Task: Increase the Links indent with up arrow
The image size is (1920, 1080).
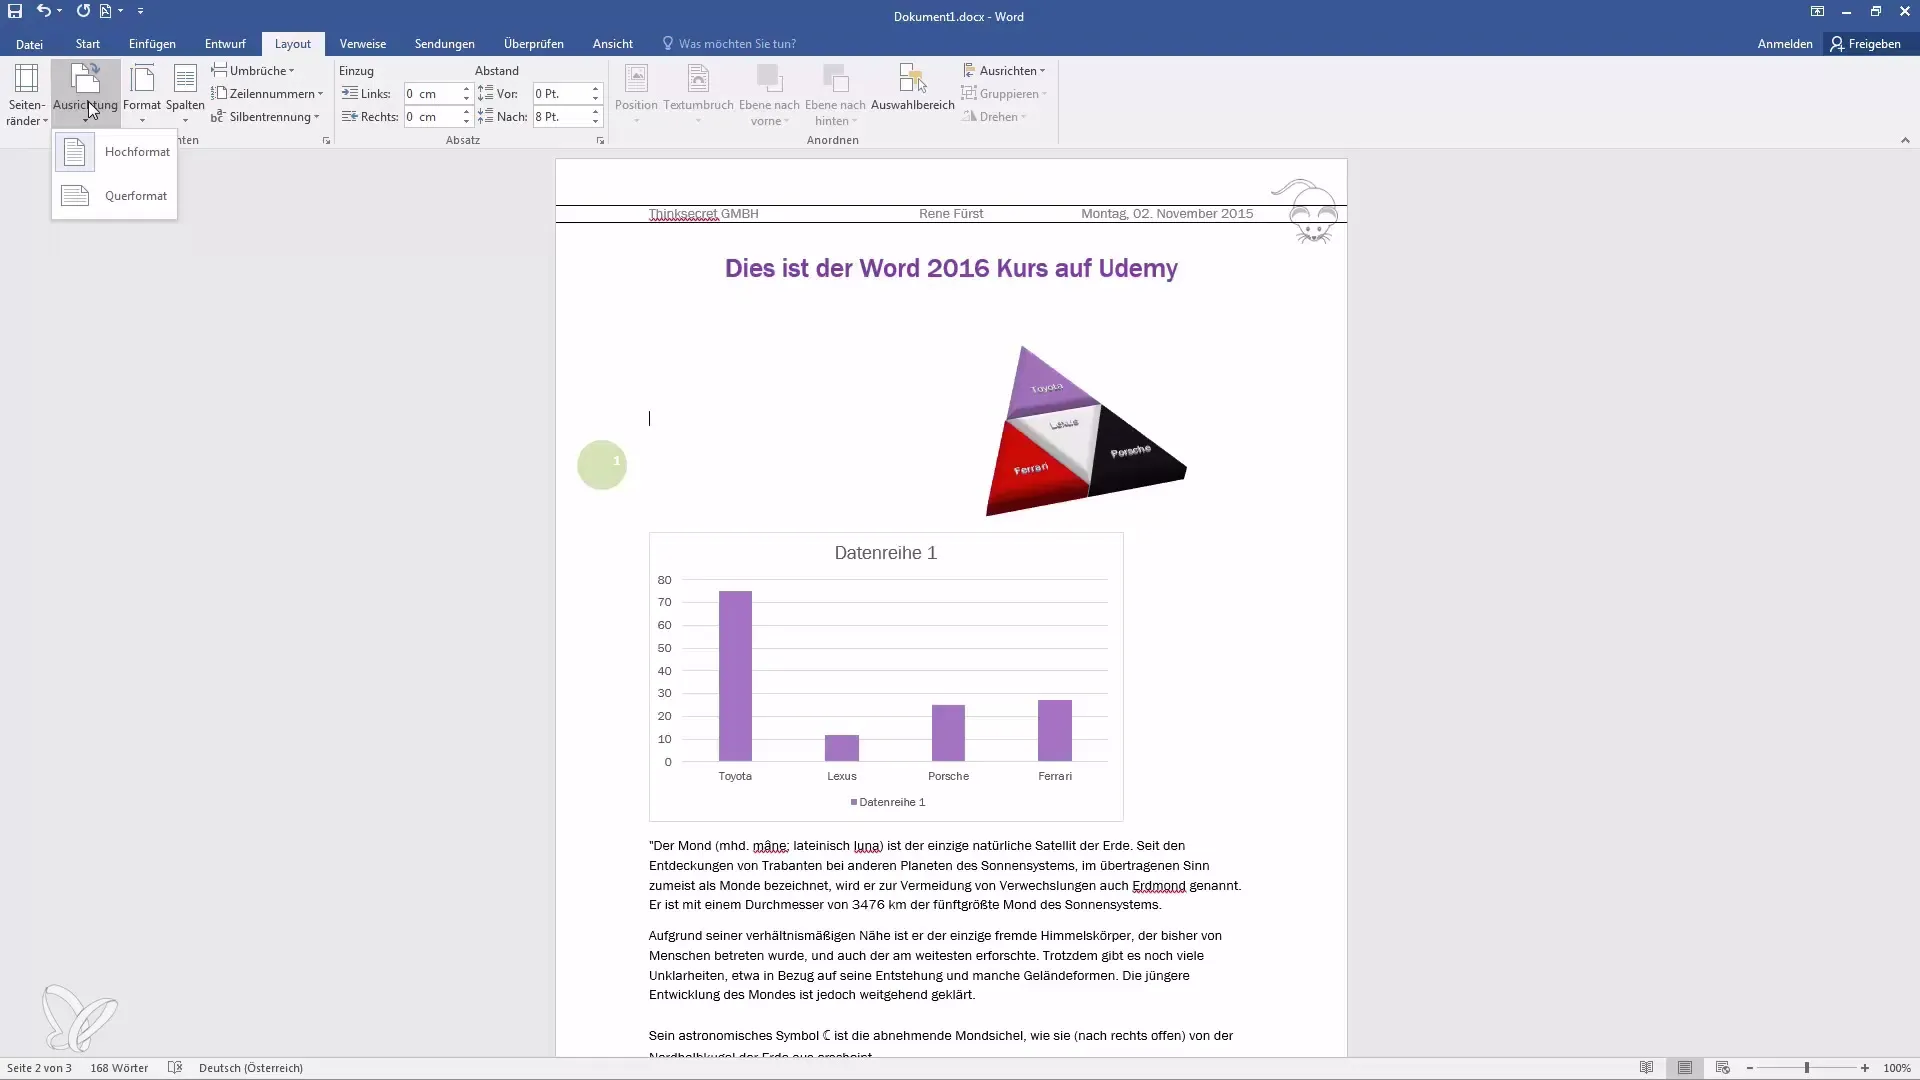Action: click(466, 89)
